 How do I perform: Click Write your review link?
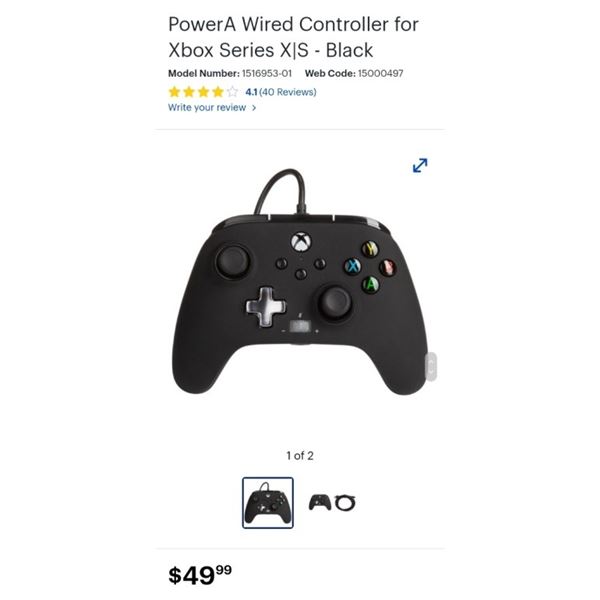click(x=207, y=108)
